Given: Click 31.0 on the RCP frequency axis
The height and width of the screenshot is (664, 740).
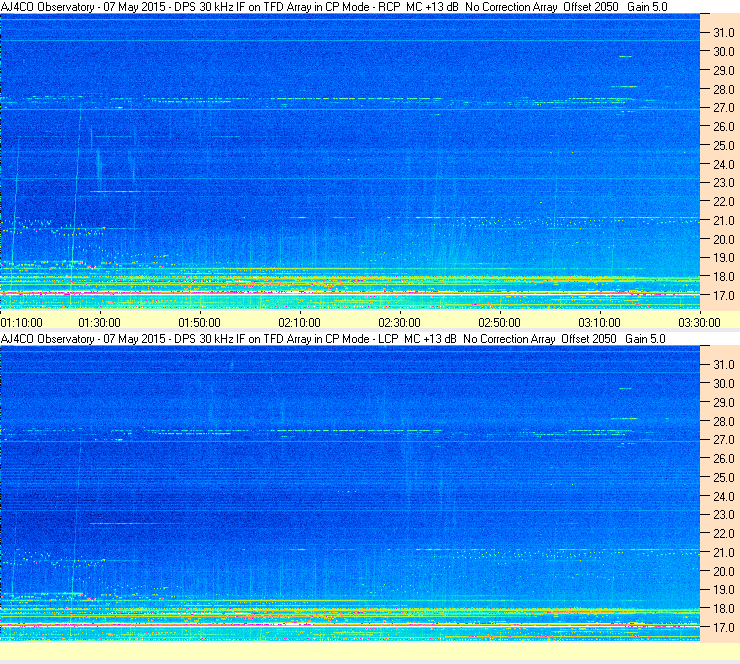Looking at the screenshot, I should [724, 33].
